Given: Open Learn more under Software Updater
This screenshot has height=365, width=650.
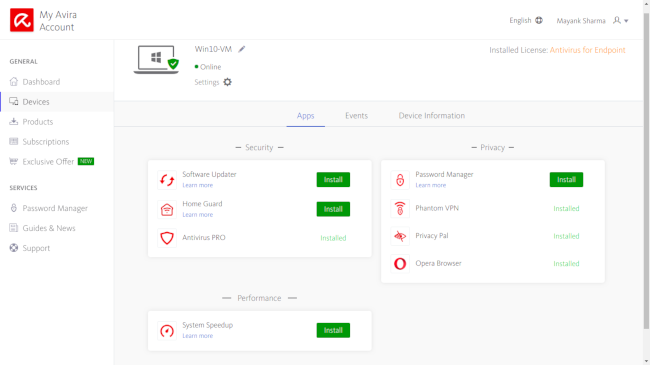Looking at the screenshot, I should click(198, 185).
